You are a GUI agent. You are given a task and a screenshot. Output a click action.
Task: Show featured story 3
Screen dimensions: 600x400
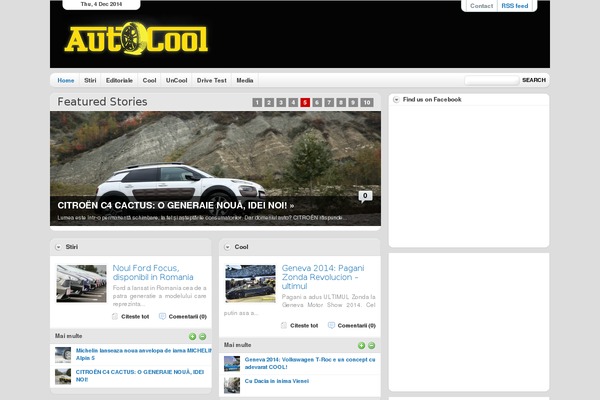(281, 102)
